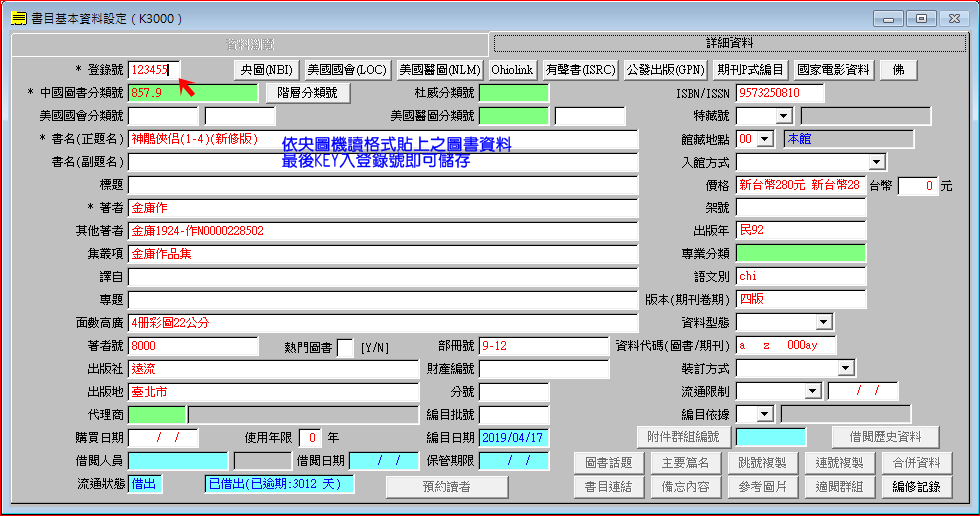Click the 出版社 field 遠流
The height and width of the screenshot is (516, 980).
(x=273, y=369)
